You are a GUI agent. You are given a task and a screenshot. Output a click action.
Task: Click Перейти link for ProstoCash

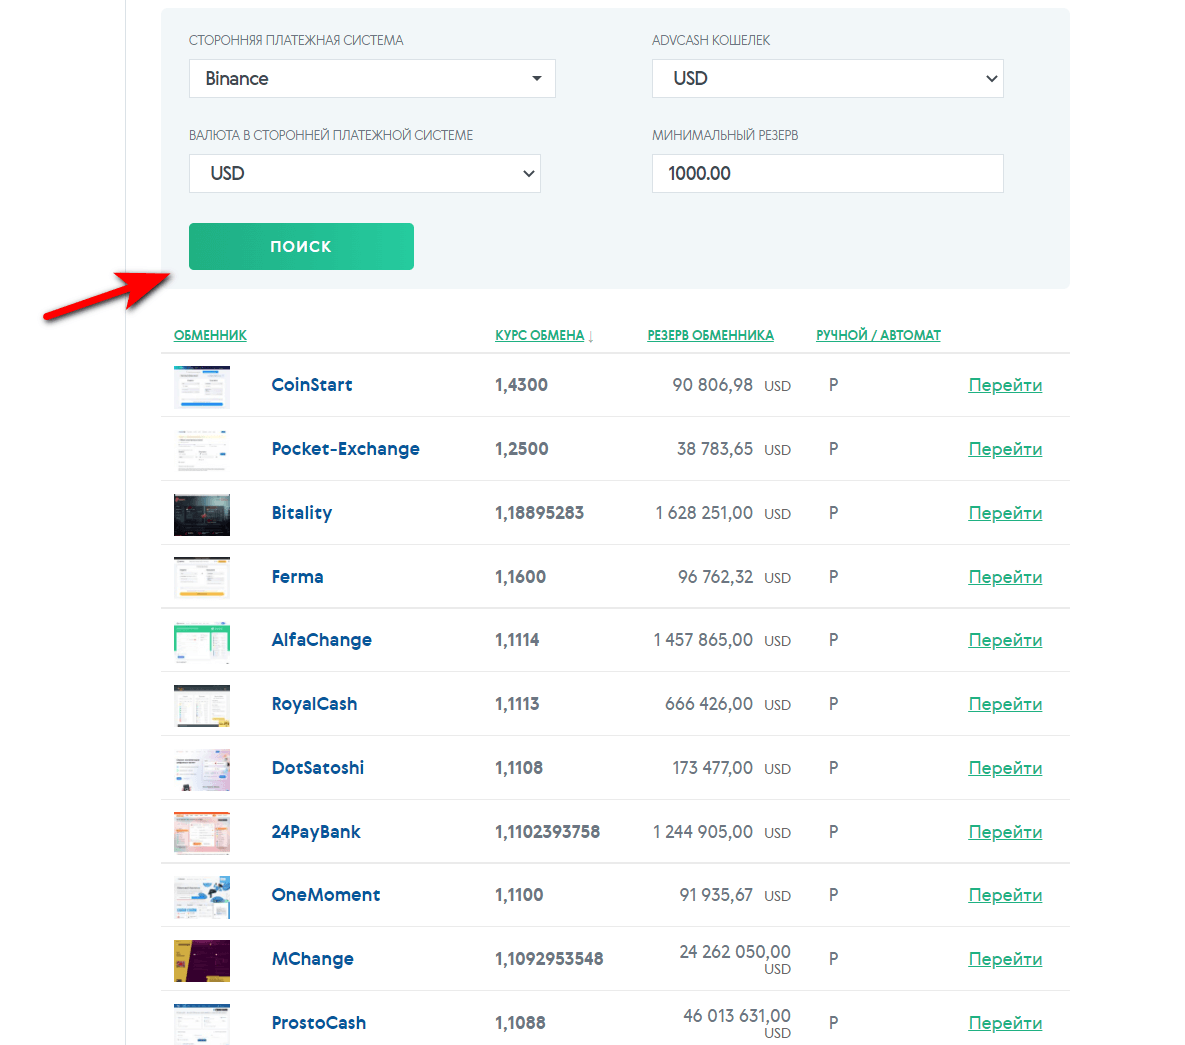(x=1005, y=1023)
